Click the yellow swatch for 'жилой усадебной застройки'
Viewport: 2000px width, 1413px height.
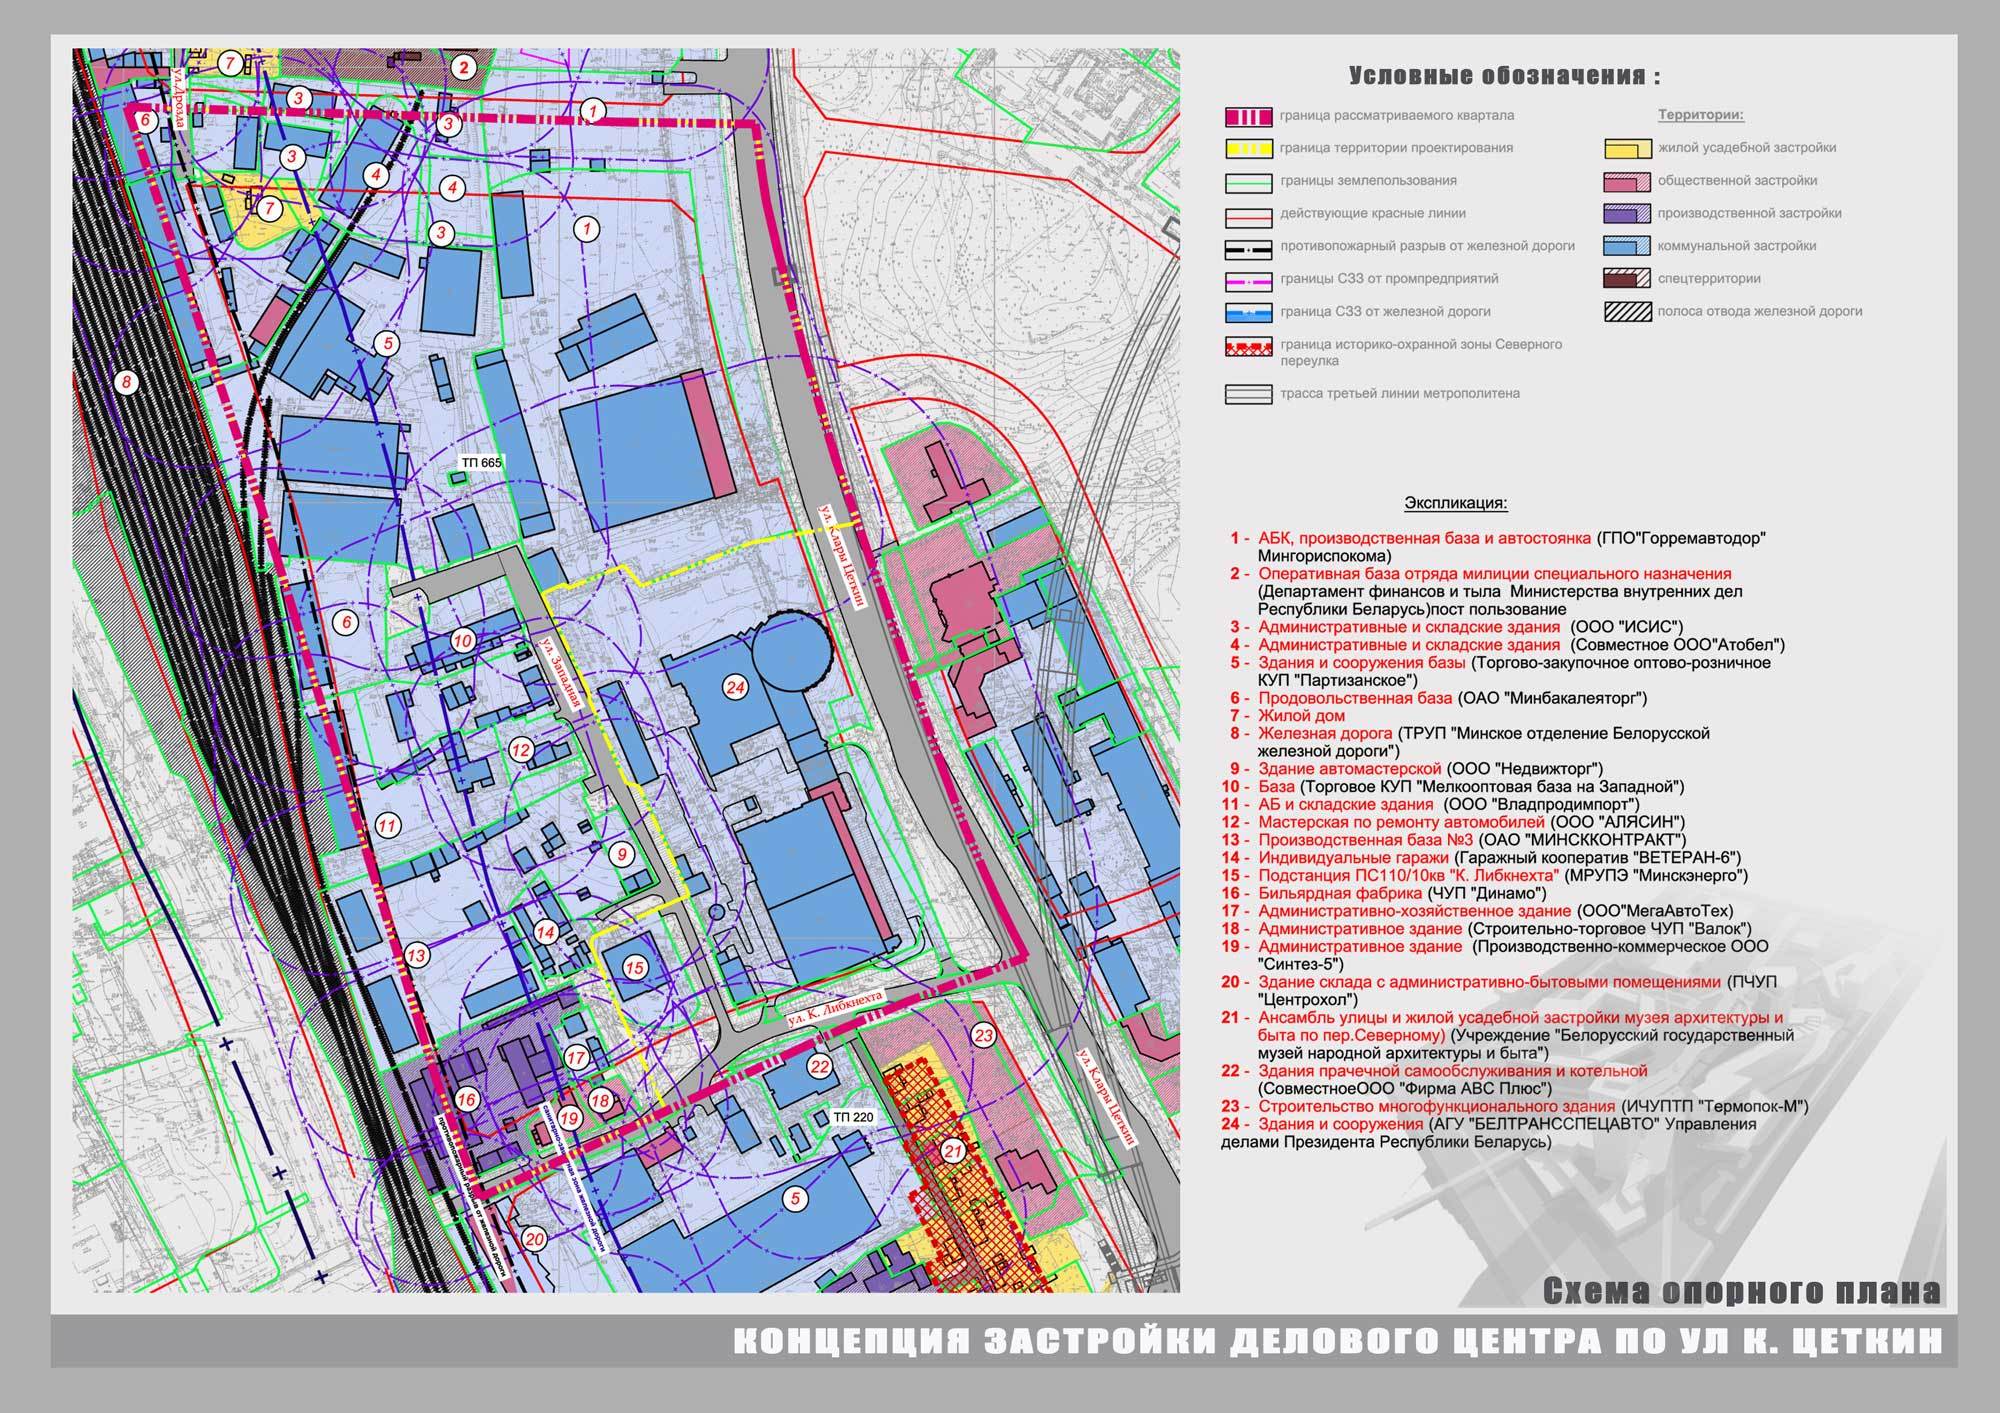tap(1627, 149)
